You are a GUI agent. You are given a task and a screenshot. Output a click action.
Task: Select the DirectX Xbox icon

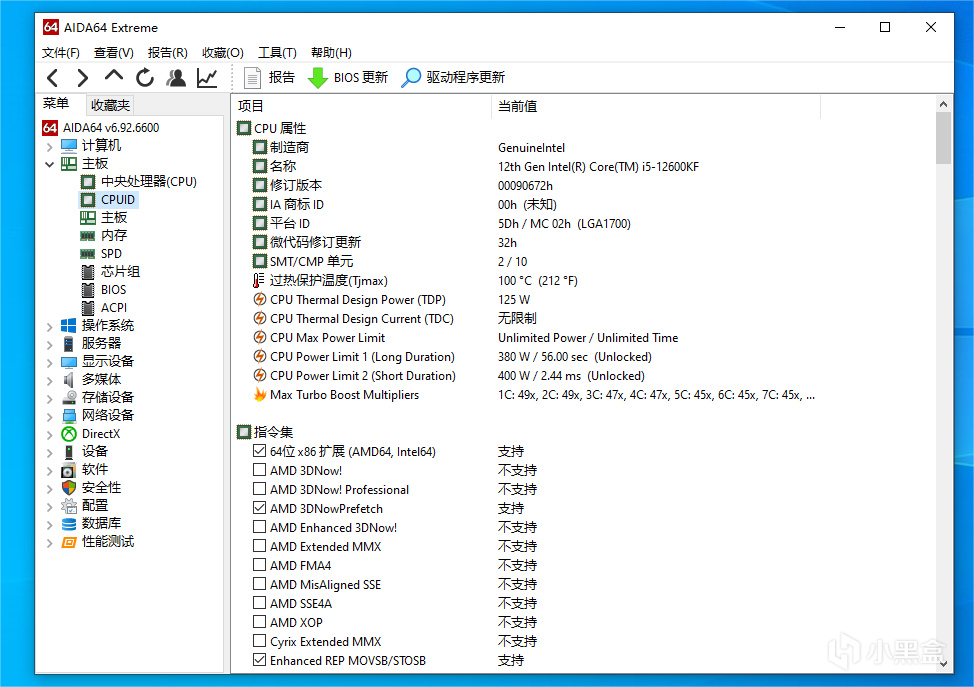coord(69,434)
